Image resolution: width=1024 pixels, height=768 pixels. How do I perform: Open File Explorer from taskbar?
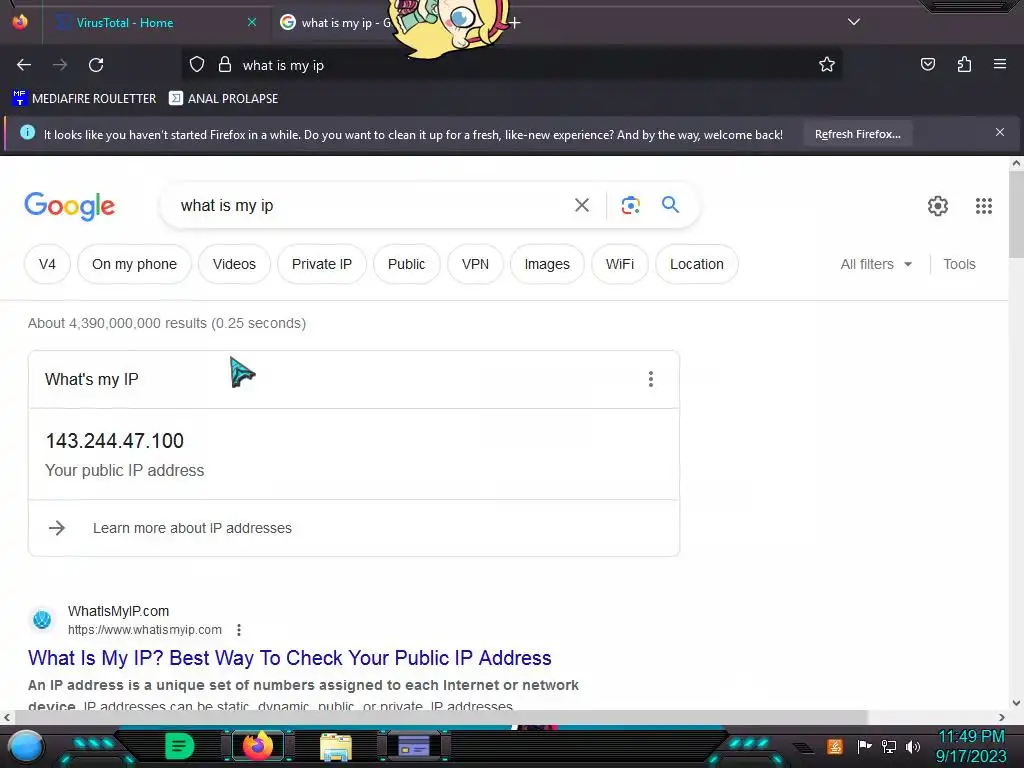tap(336, 746)
